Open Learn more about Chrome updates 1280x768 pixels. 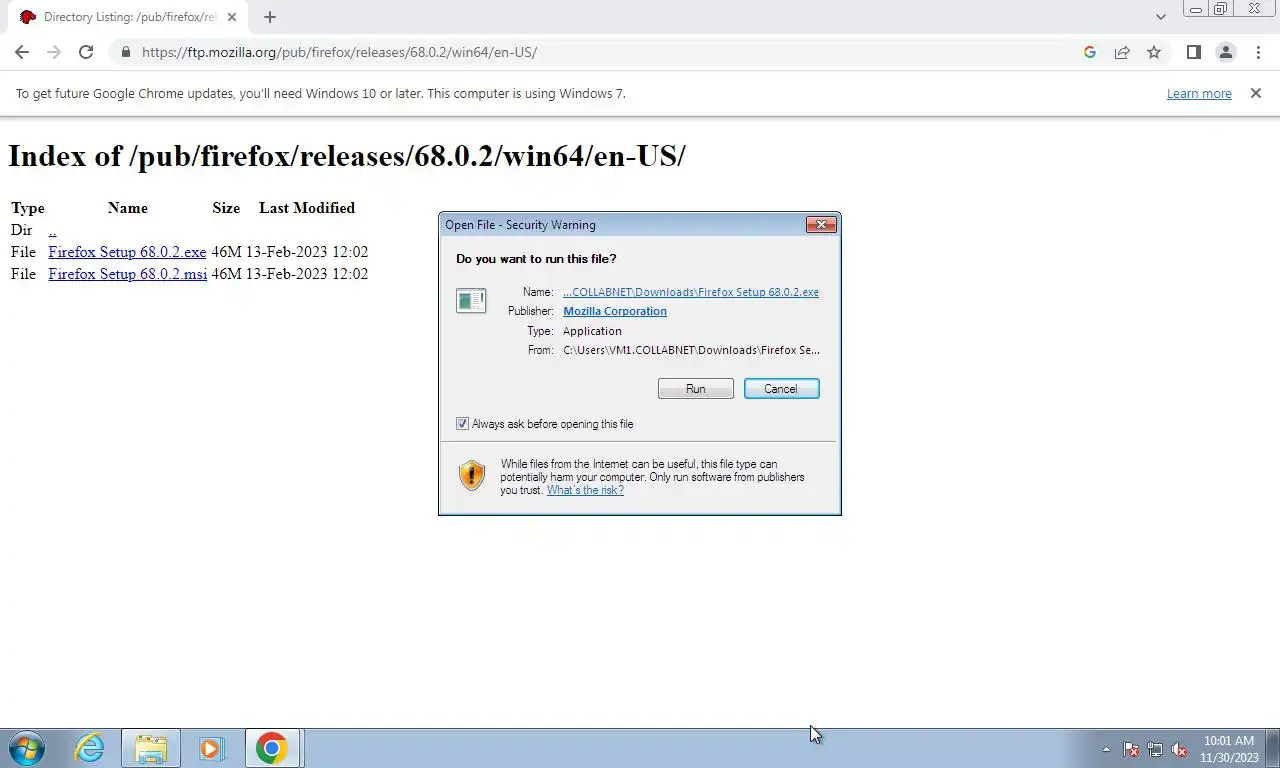pyautogui.click(x=1199, y=93)
